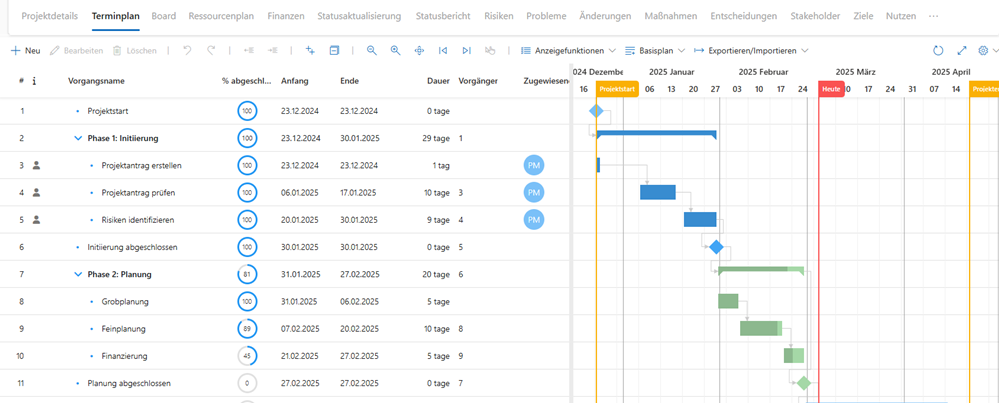Click the collapse all rows icon

(334, 50)
